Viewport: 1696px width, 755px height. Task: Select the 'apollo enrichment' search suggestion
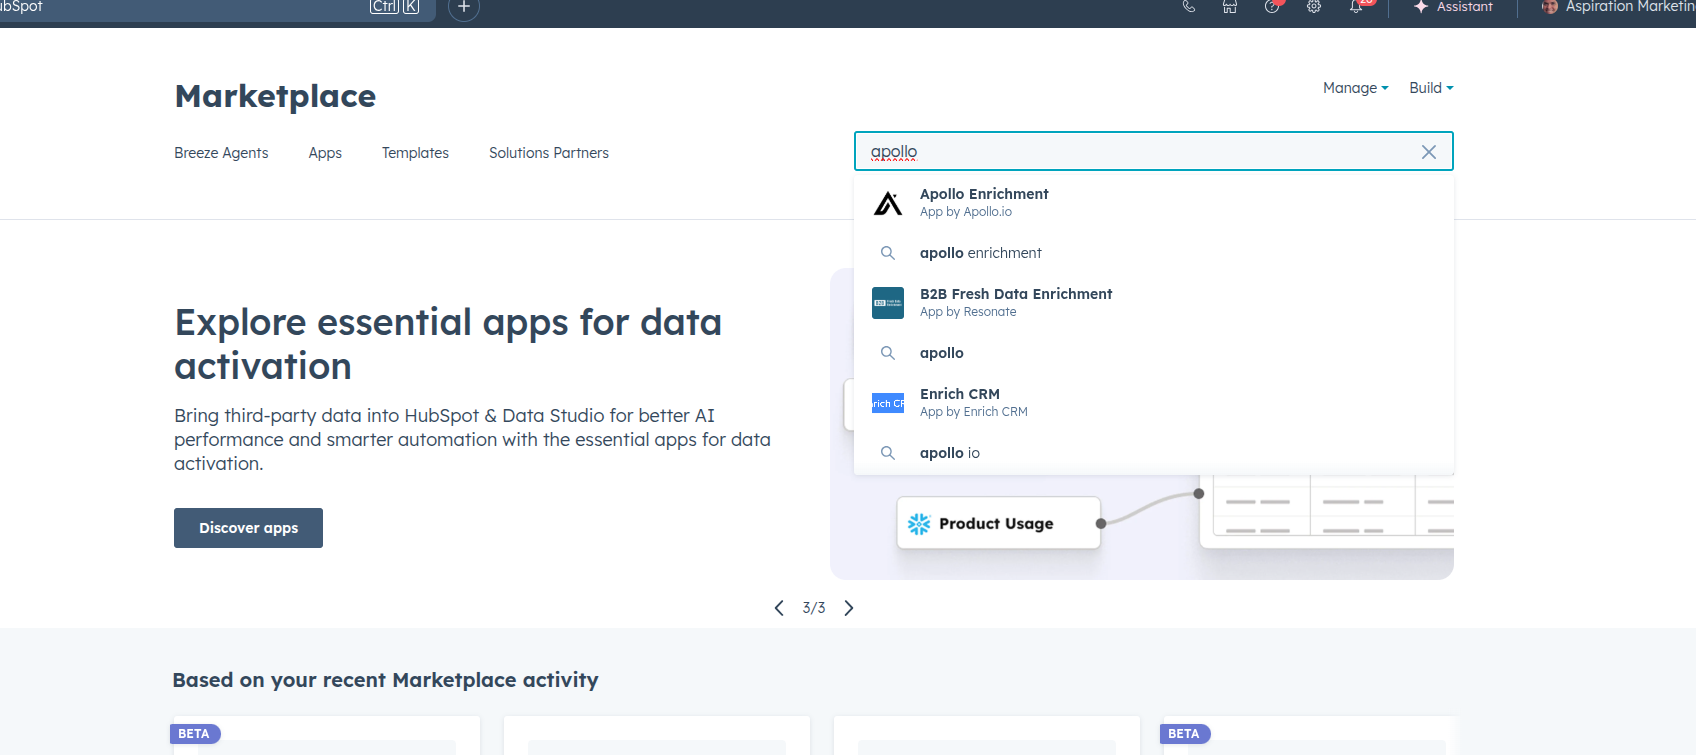click(x=1154, y=253)
